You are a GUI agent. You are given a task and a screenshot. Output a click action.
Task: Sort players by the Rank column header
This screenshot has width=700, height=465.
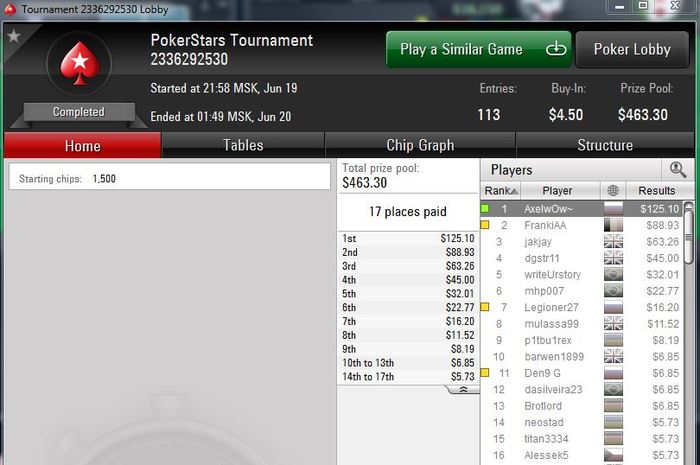point(501,191)
